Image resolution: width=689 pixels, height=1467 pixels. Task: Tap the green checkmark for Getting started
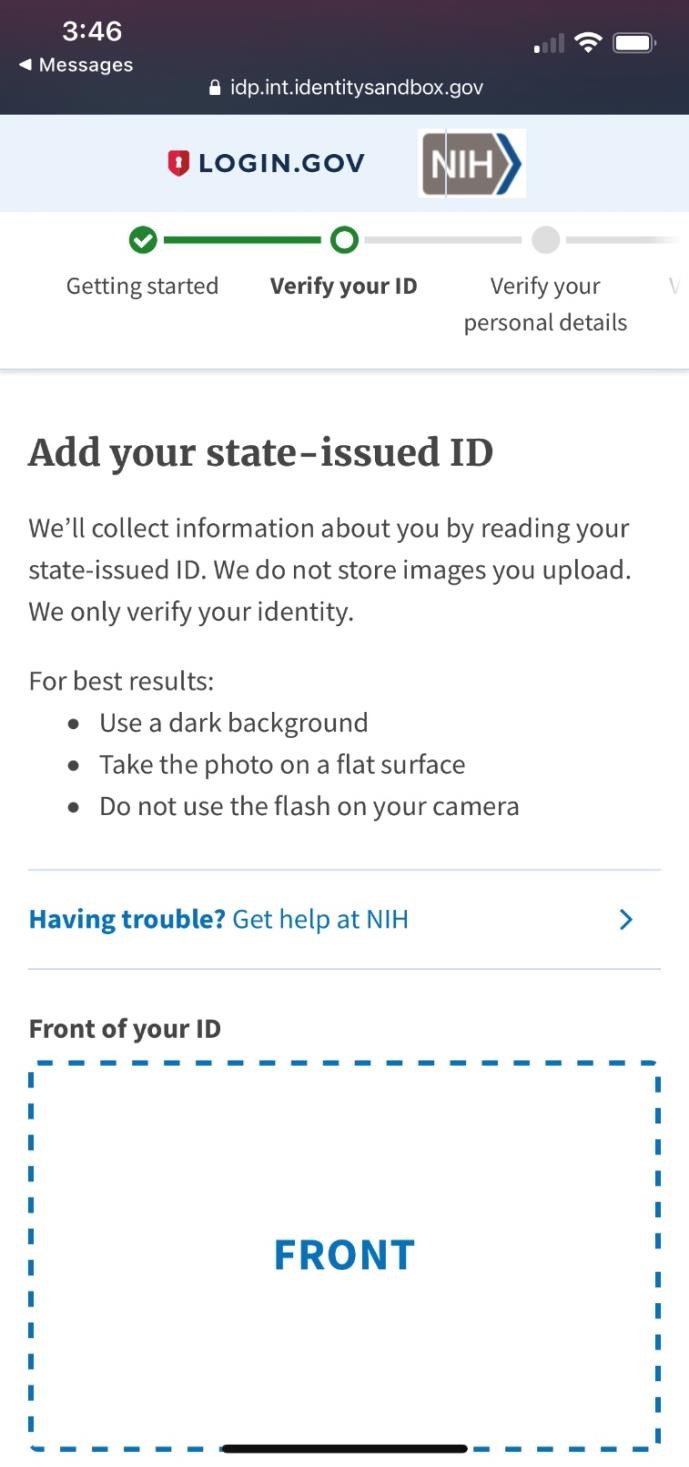(141, 240)
